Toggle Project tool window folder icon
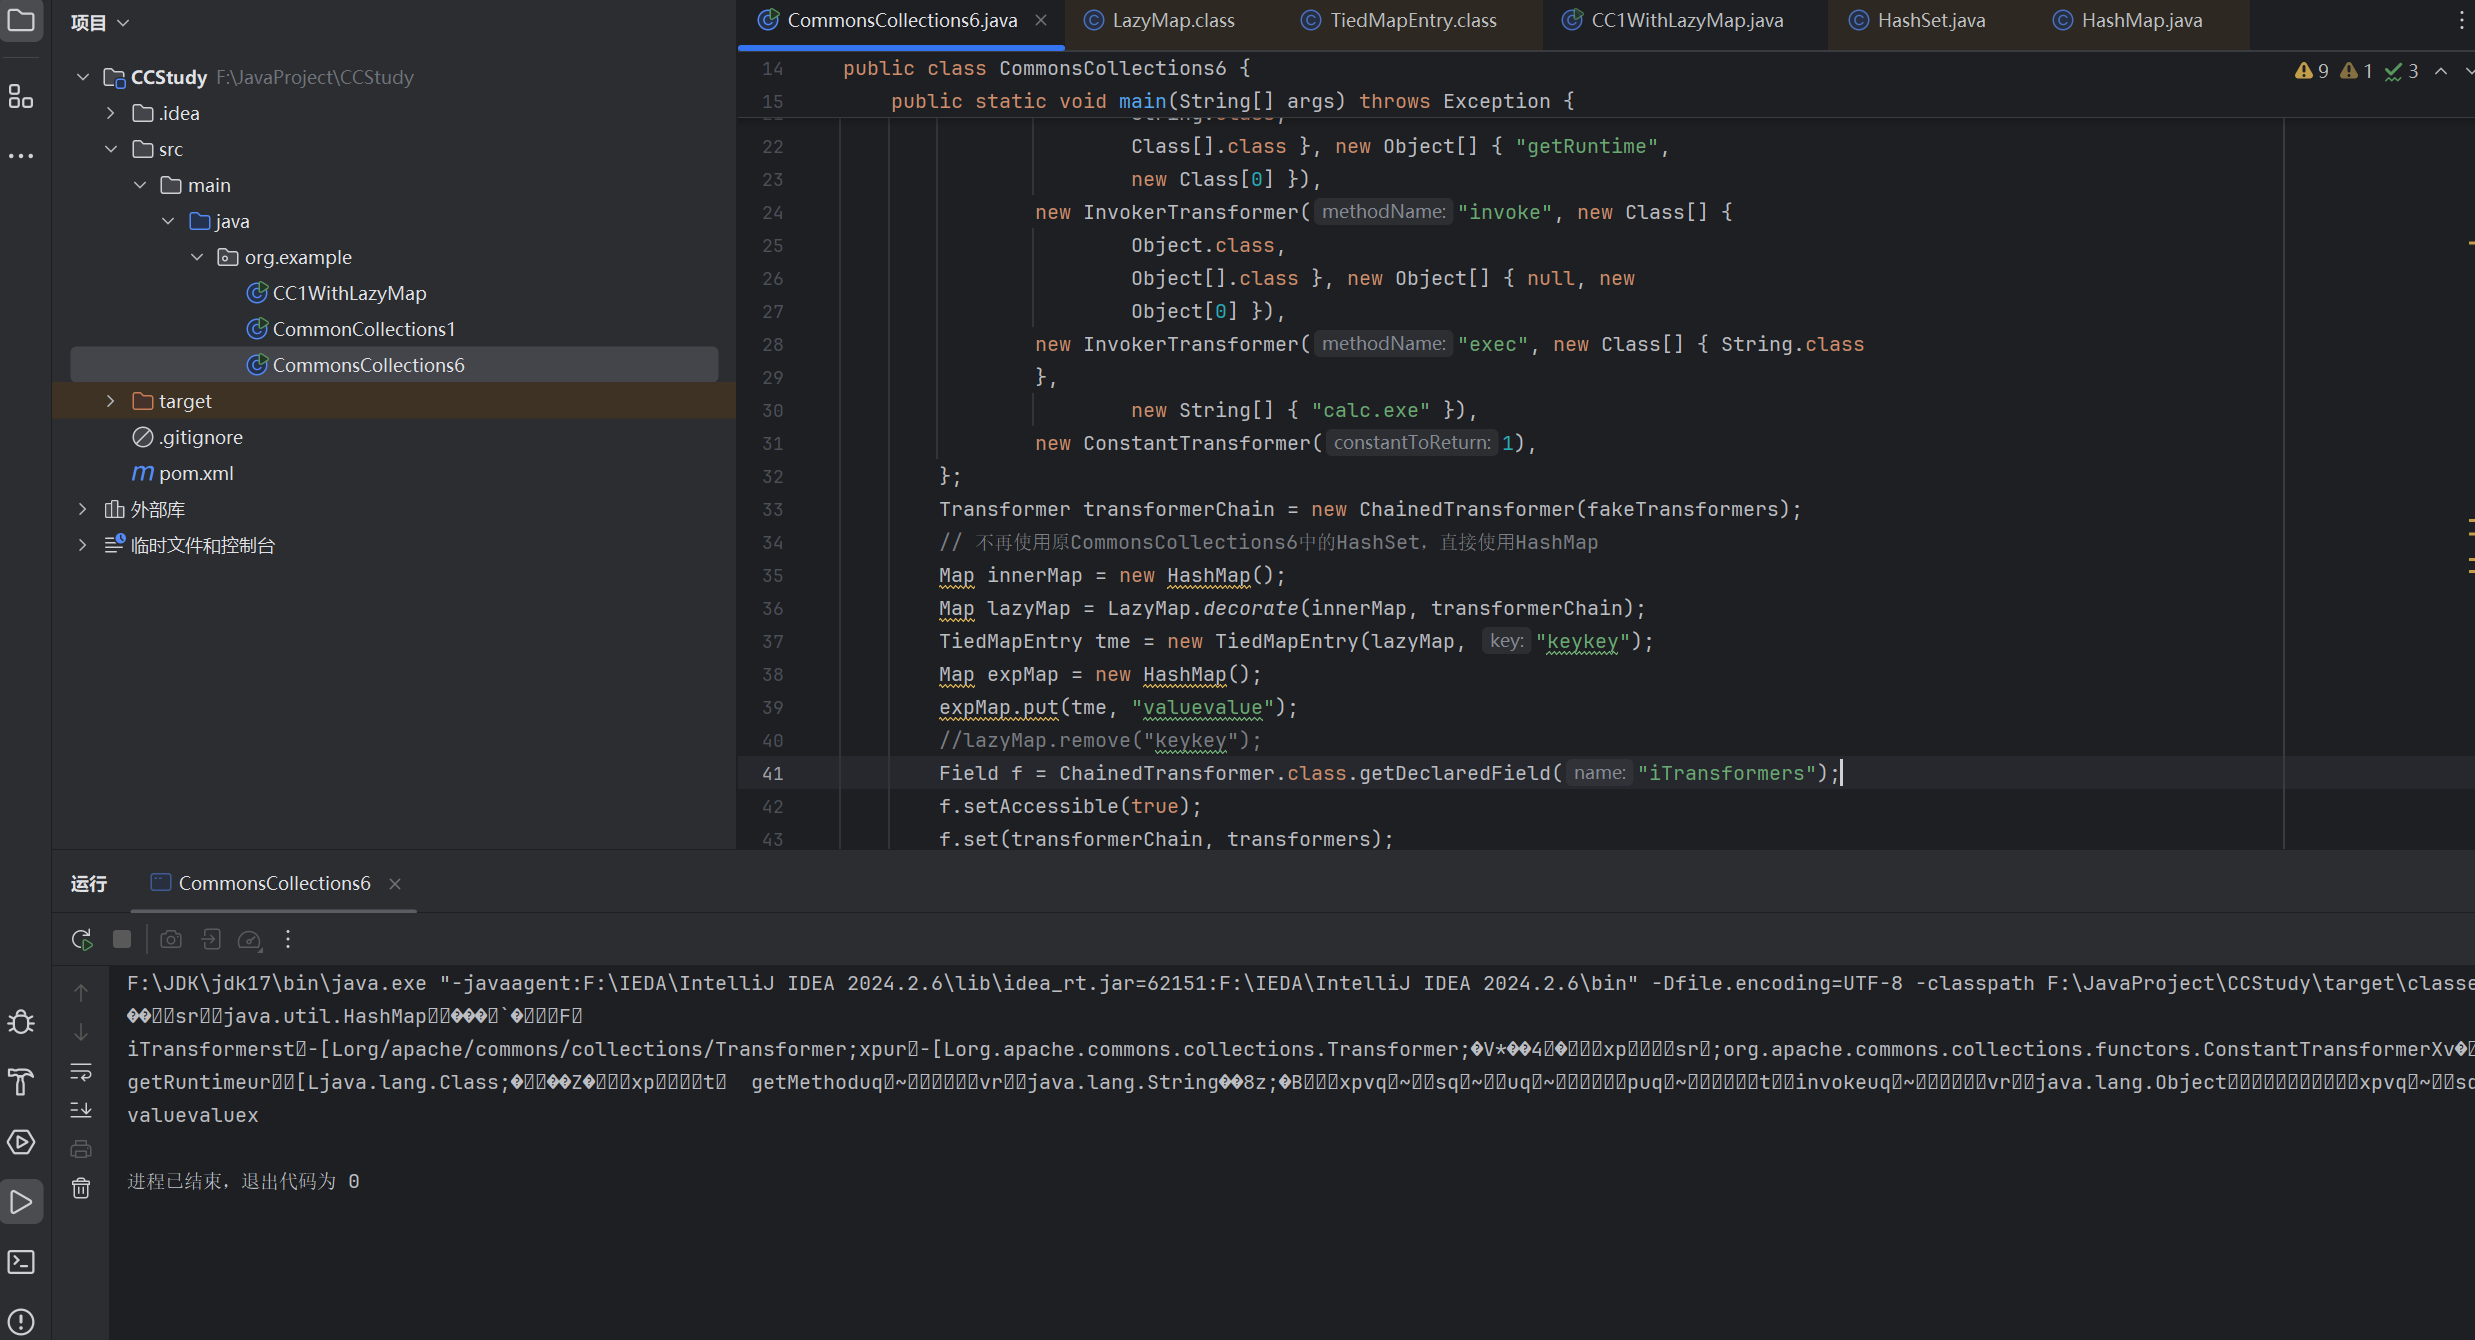 pyautogui.click(x=21, y=20)
